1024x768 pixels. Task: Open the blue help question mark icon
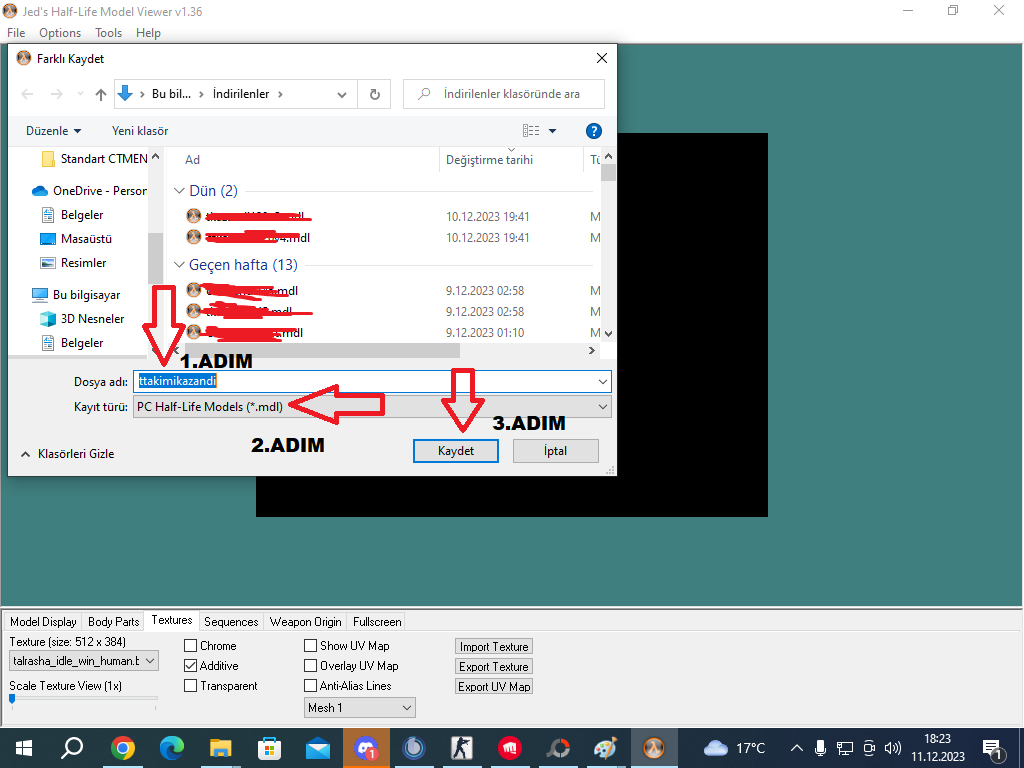(x=593, y=131)
